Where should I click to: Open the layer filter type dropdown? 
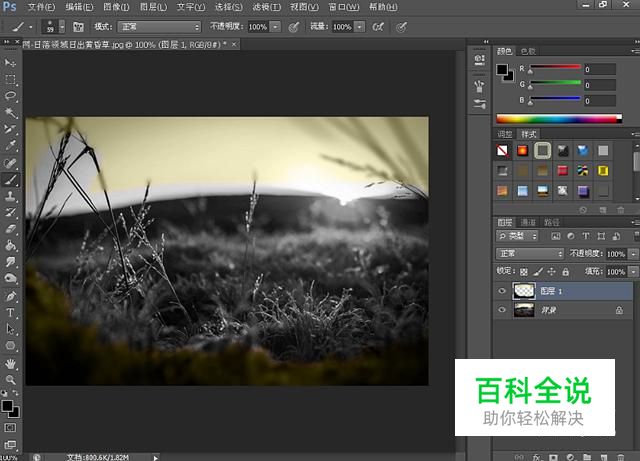[517, 236]
